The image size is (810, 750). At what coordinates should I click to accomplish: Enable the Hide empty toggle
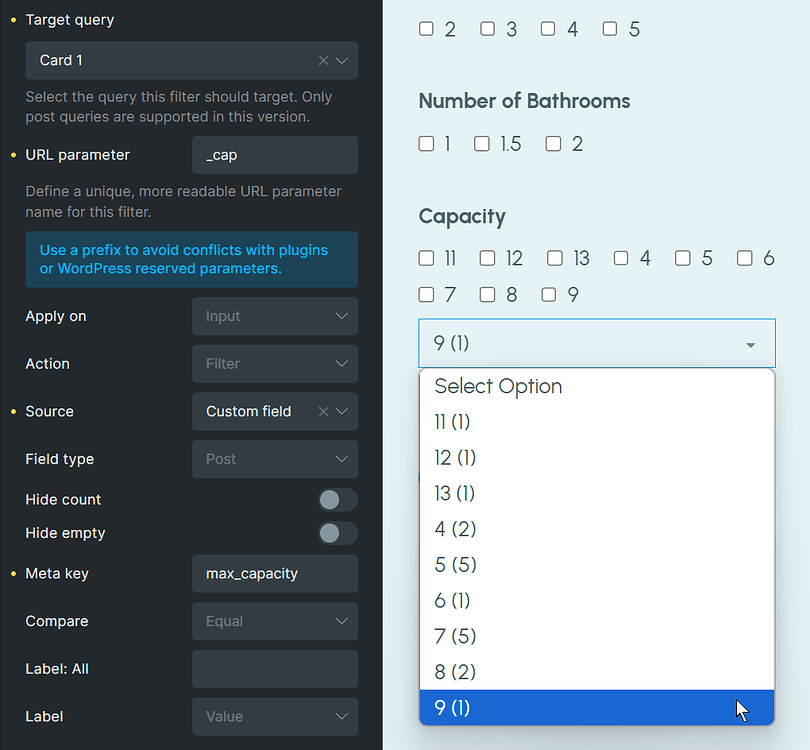(337, 533)
